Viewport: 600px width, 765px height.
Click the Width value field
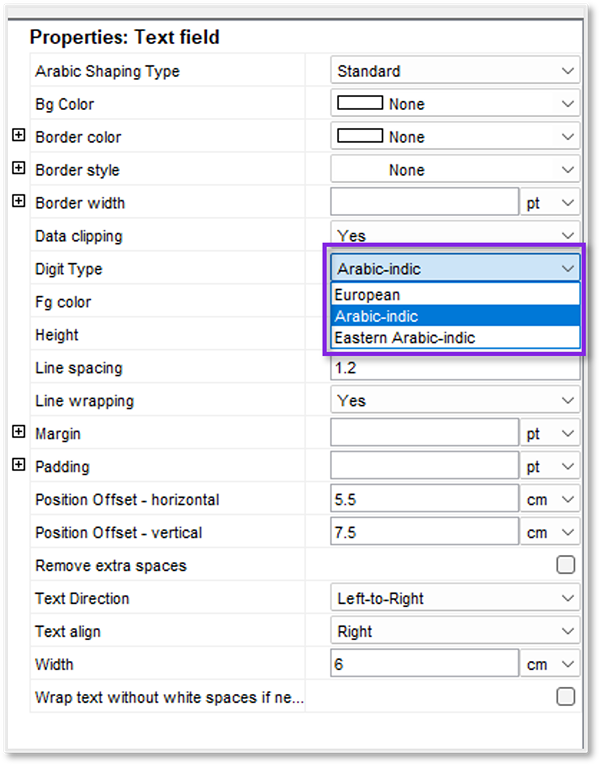424,663
